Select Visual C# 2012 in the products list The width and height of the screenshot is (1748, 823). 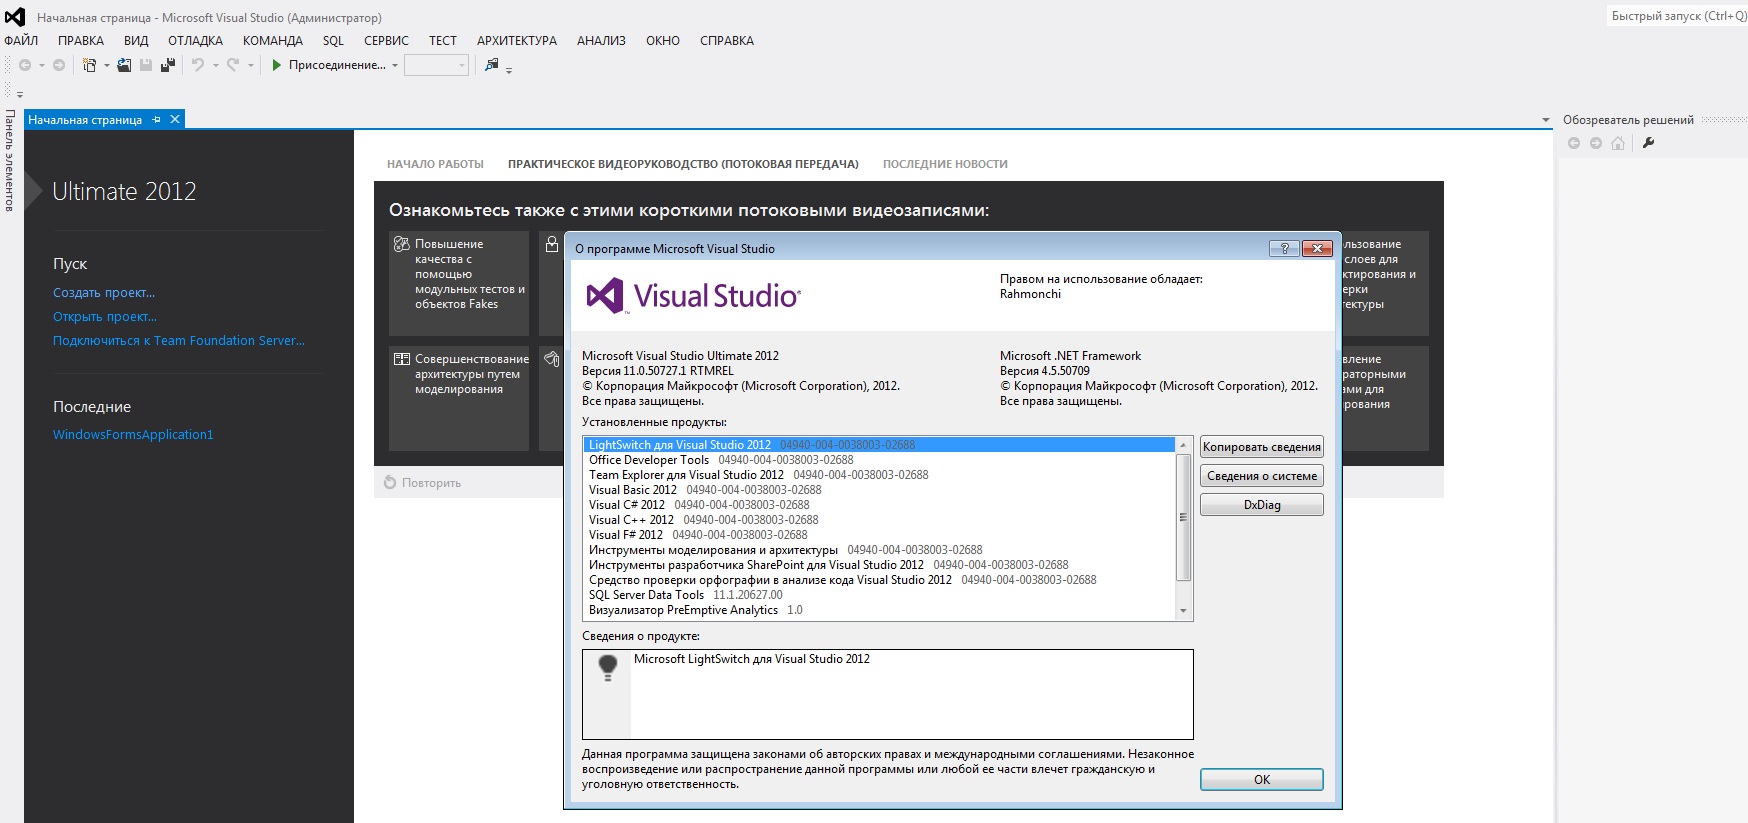879,505
